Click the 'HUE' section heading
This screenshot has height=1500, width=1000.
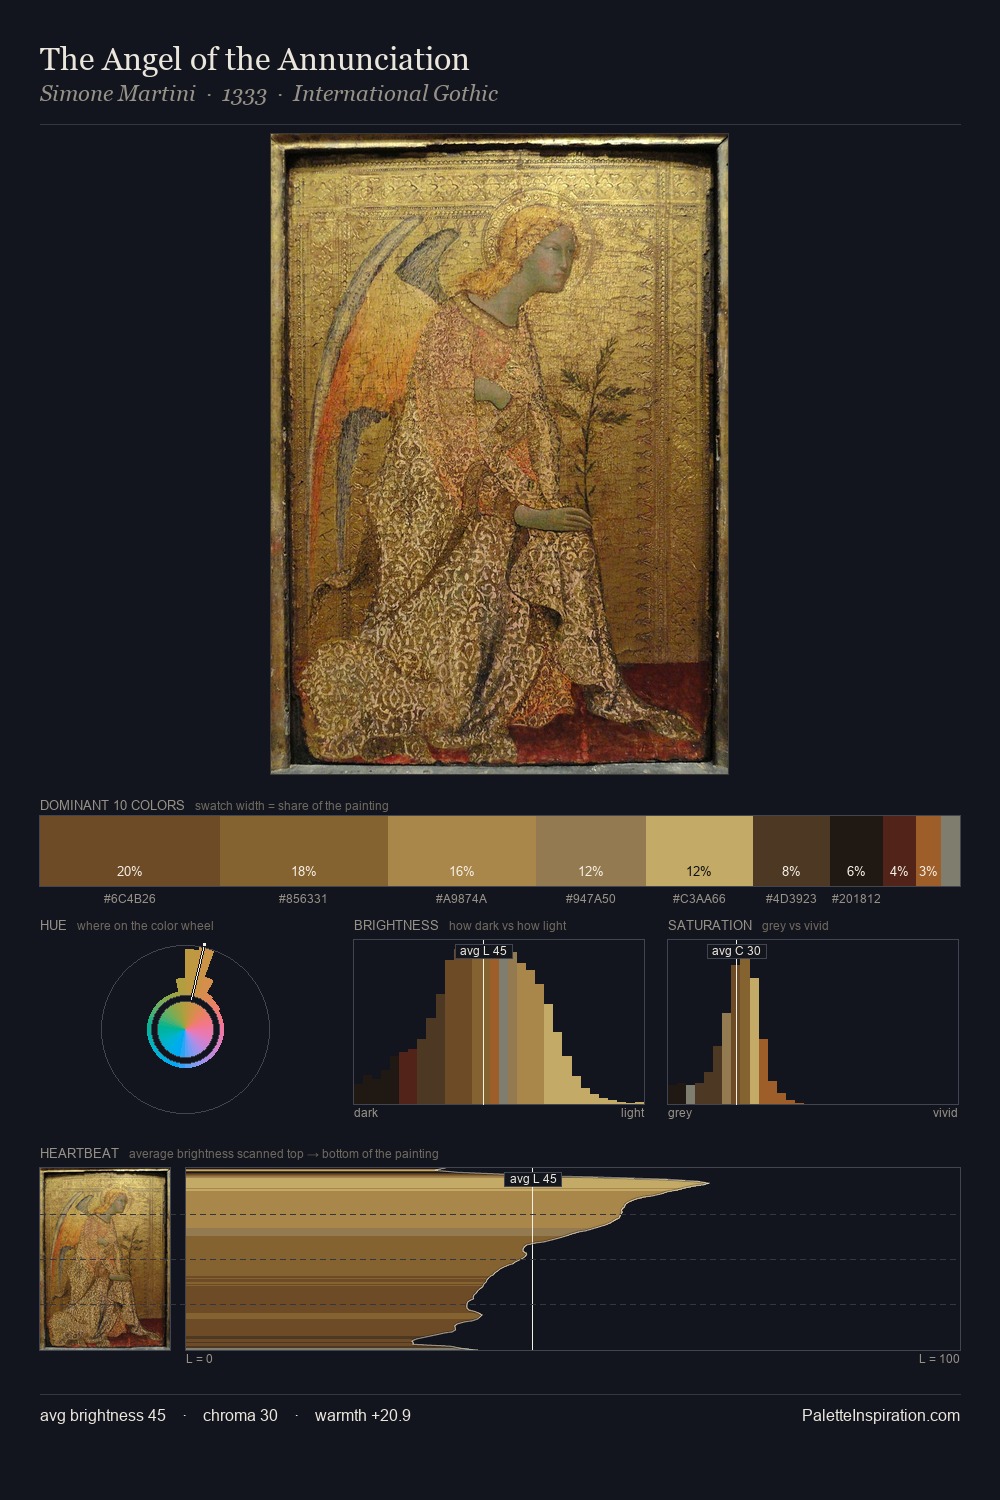coord(53,925)
